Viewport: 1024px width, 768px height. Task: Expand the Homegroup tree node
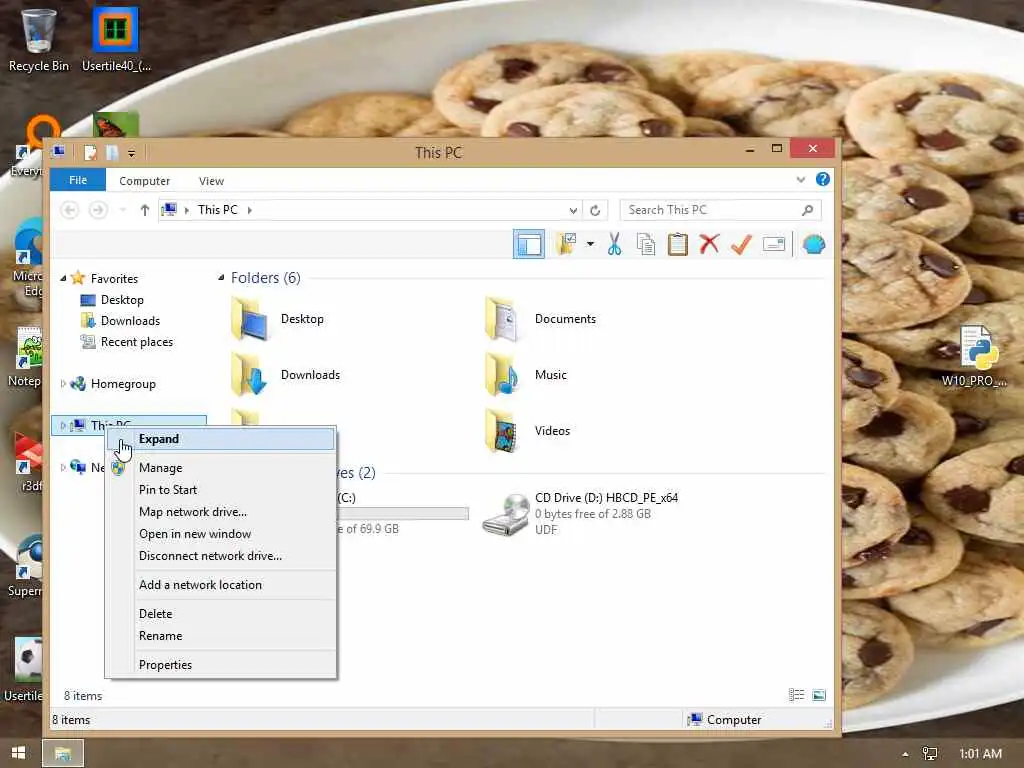63,384
